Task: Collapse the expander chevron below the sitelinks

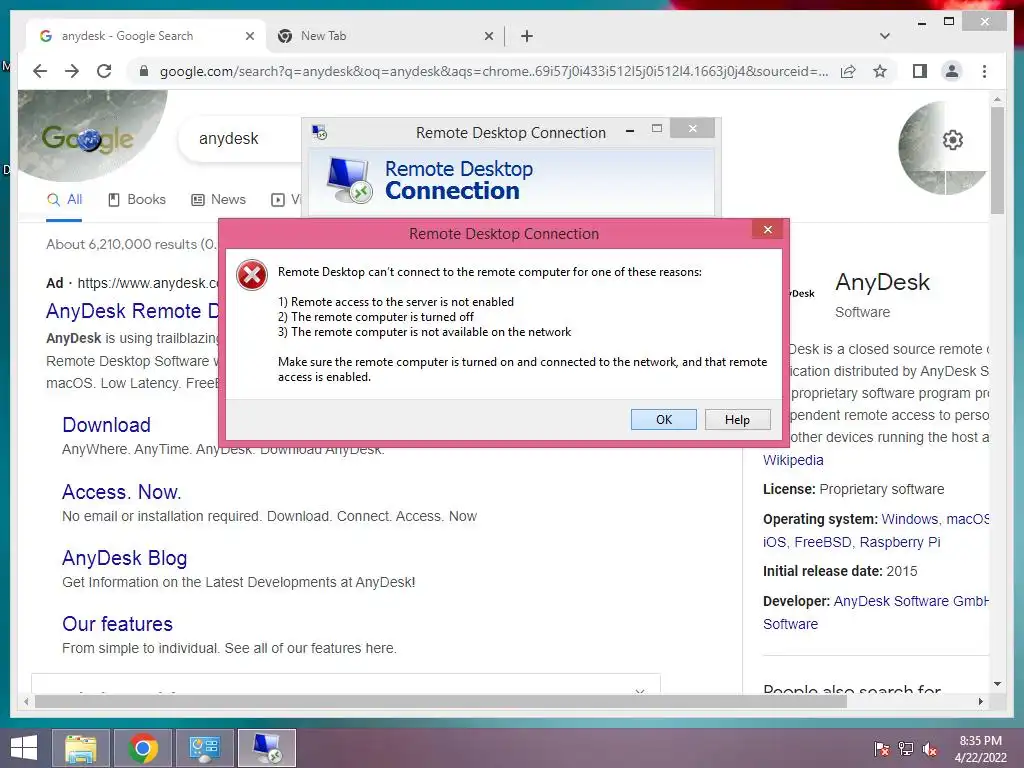Action: click(640, 690)
